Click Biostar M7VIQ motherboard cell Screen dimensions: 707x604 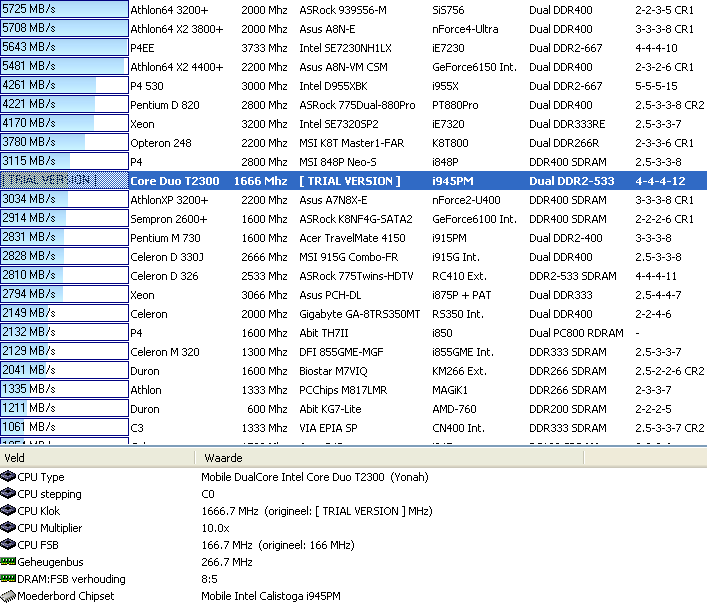pos(333,371)
